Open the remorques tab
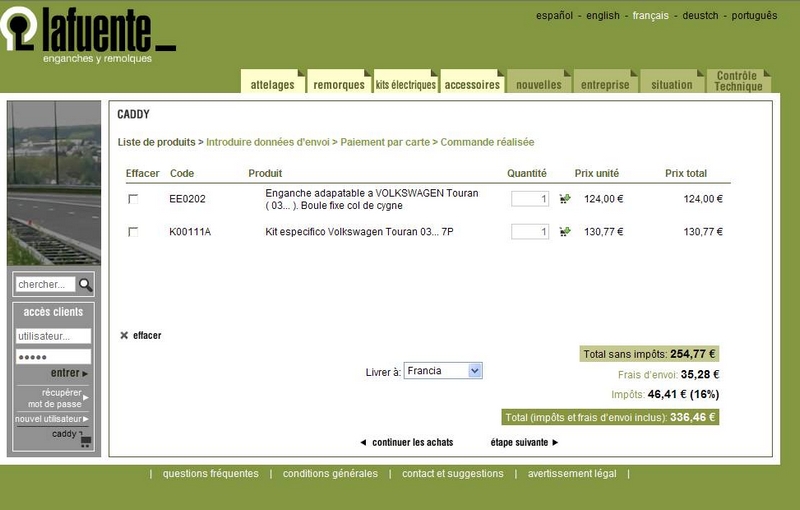This screenshot has width=800, height=510. coord(339,82)
